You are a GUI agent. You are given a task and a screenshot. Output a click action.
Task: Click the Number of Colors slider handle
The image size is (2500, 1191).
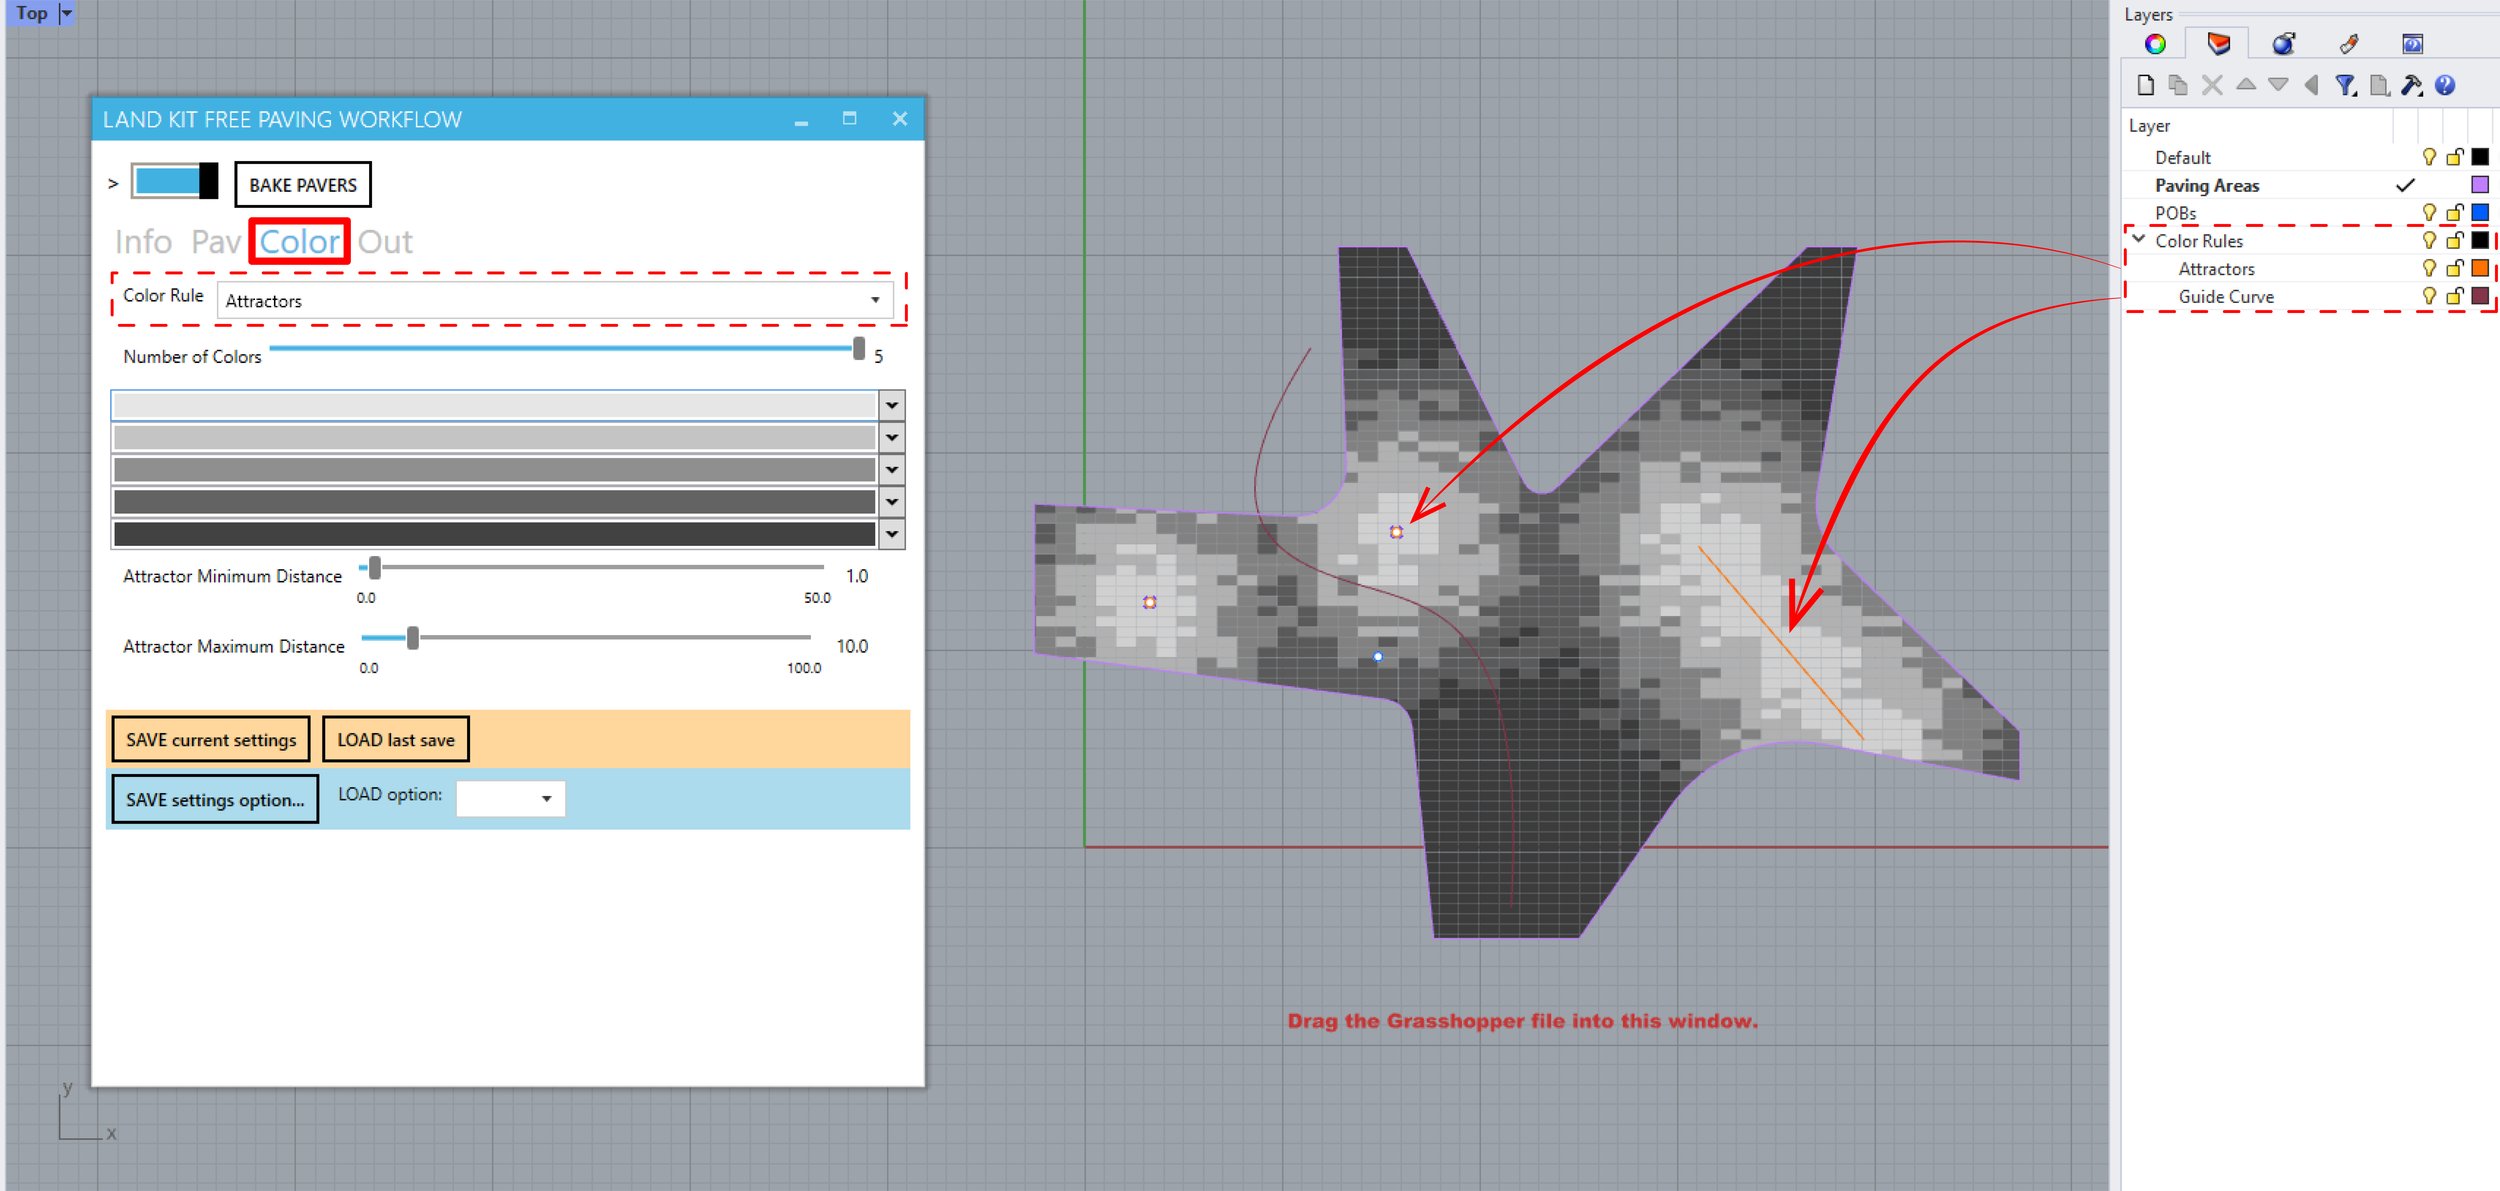click(858, 349)
